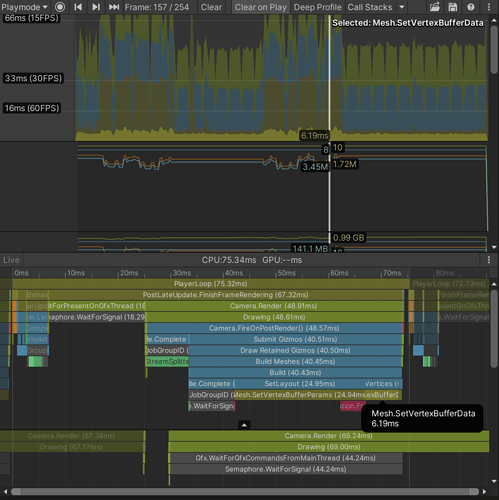Select the main thread Camera.Render (48.91ms) bar
The height and width of the screenshot is (500, 499).
(x=274, y=306)
